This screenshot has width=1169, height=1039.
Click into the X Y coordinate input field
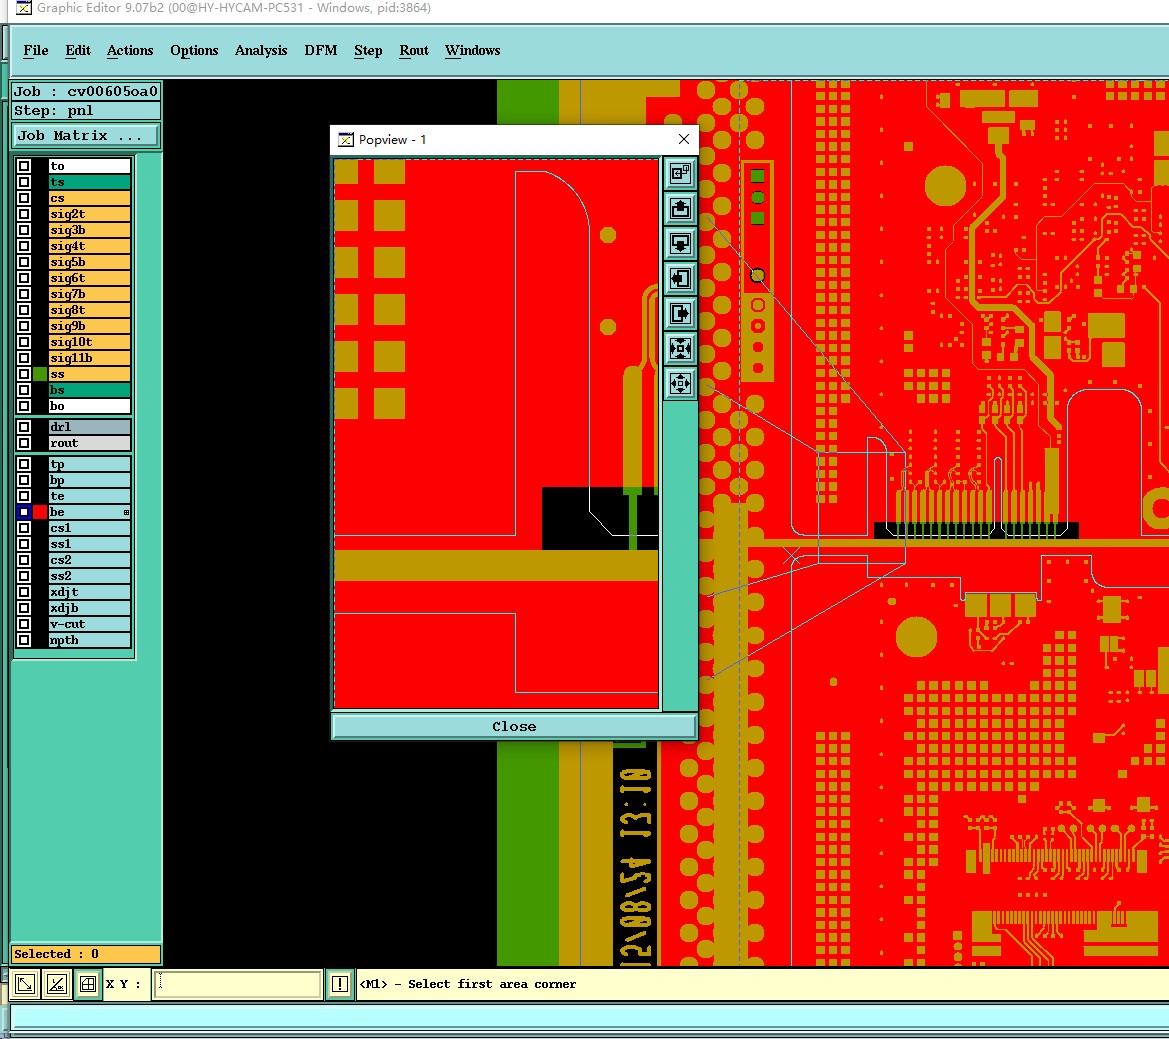click(237, 984)
